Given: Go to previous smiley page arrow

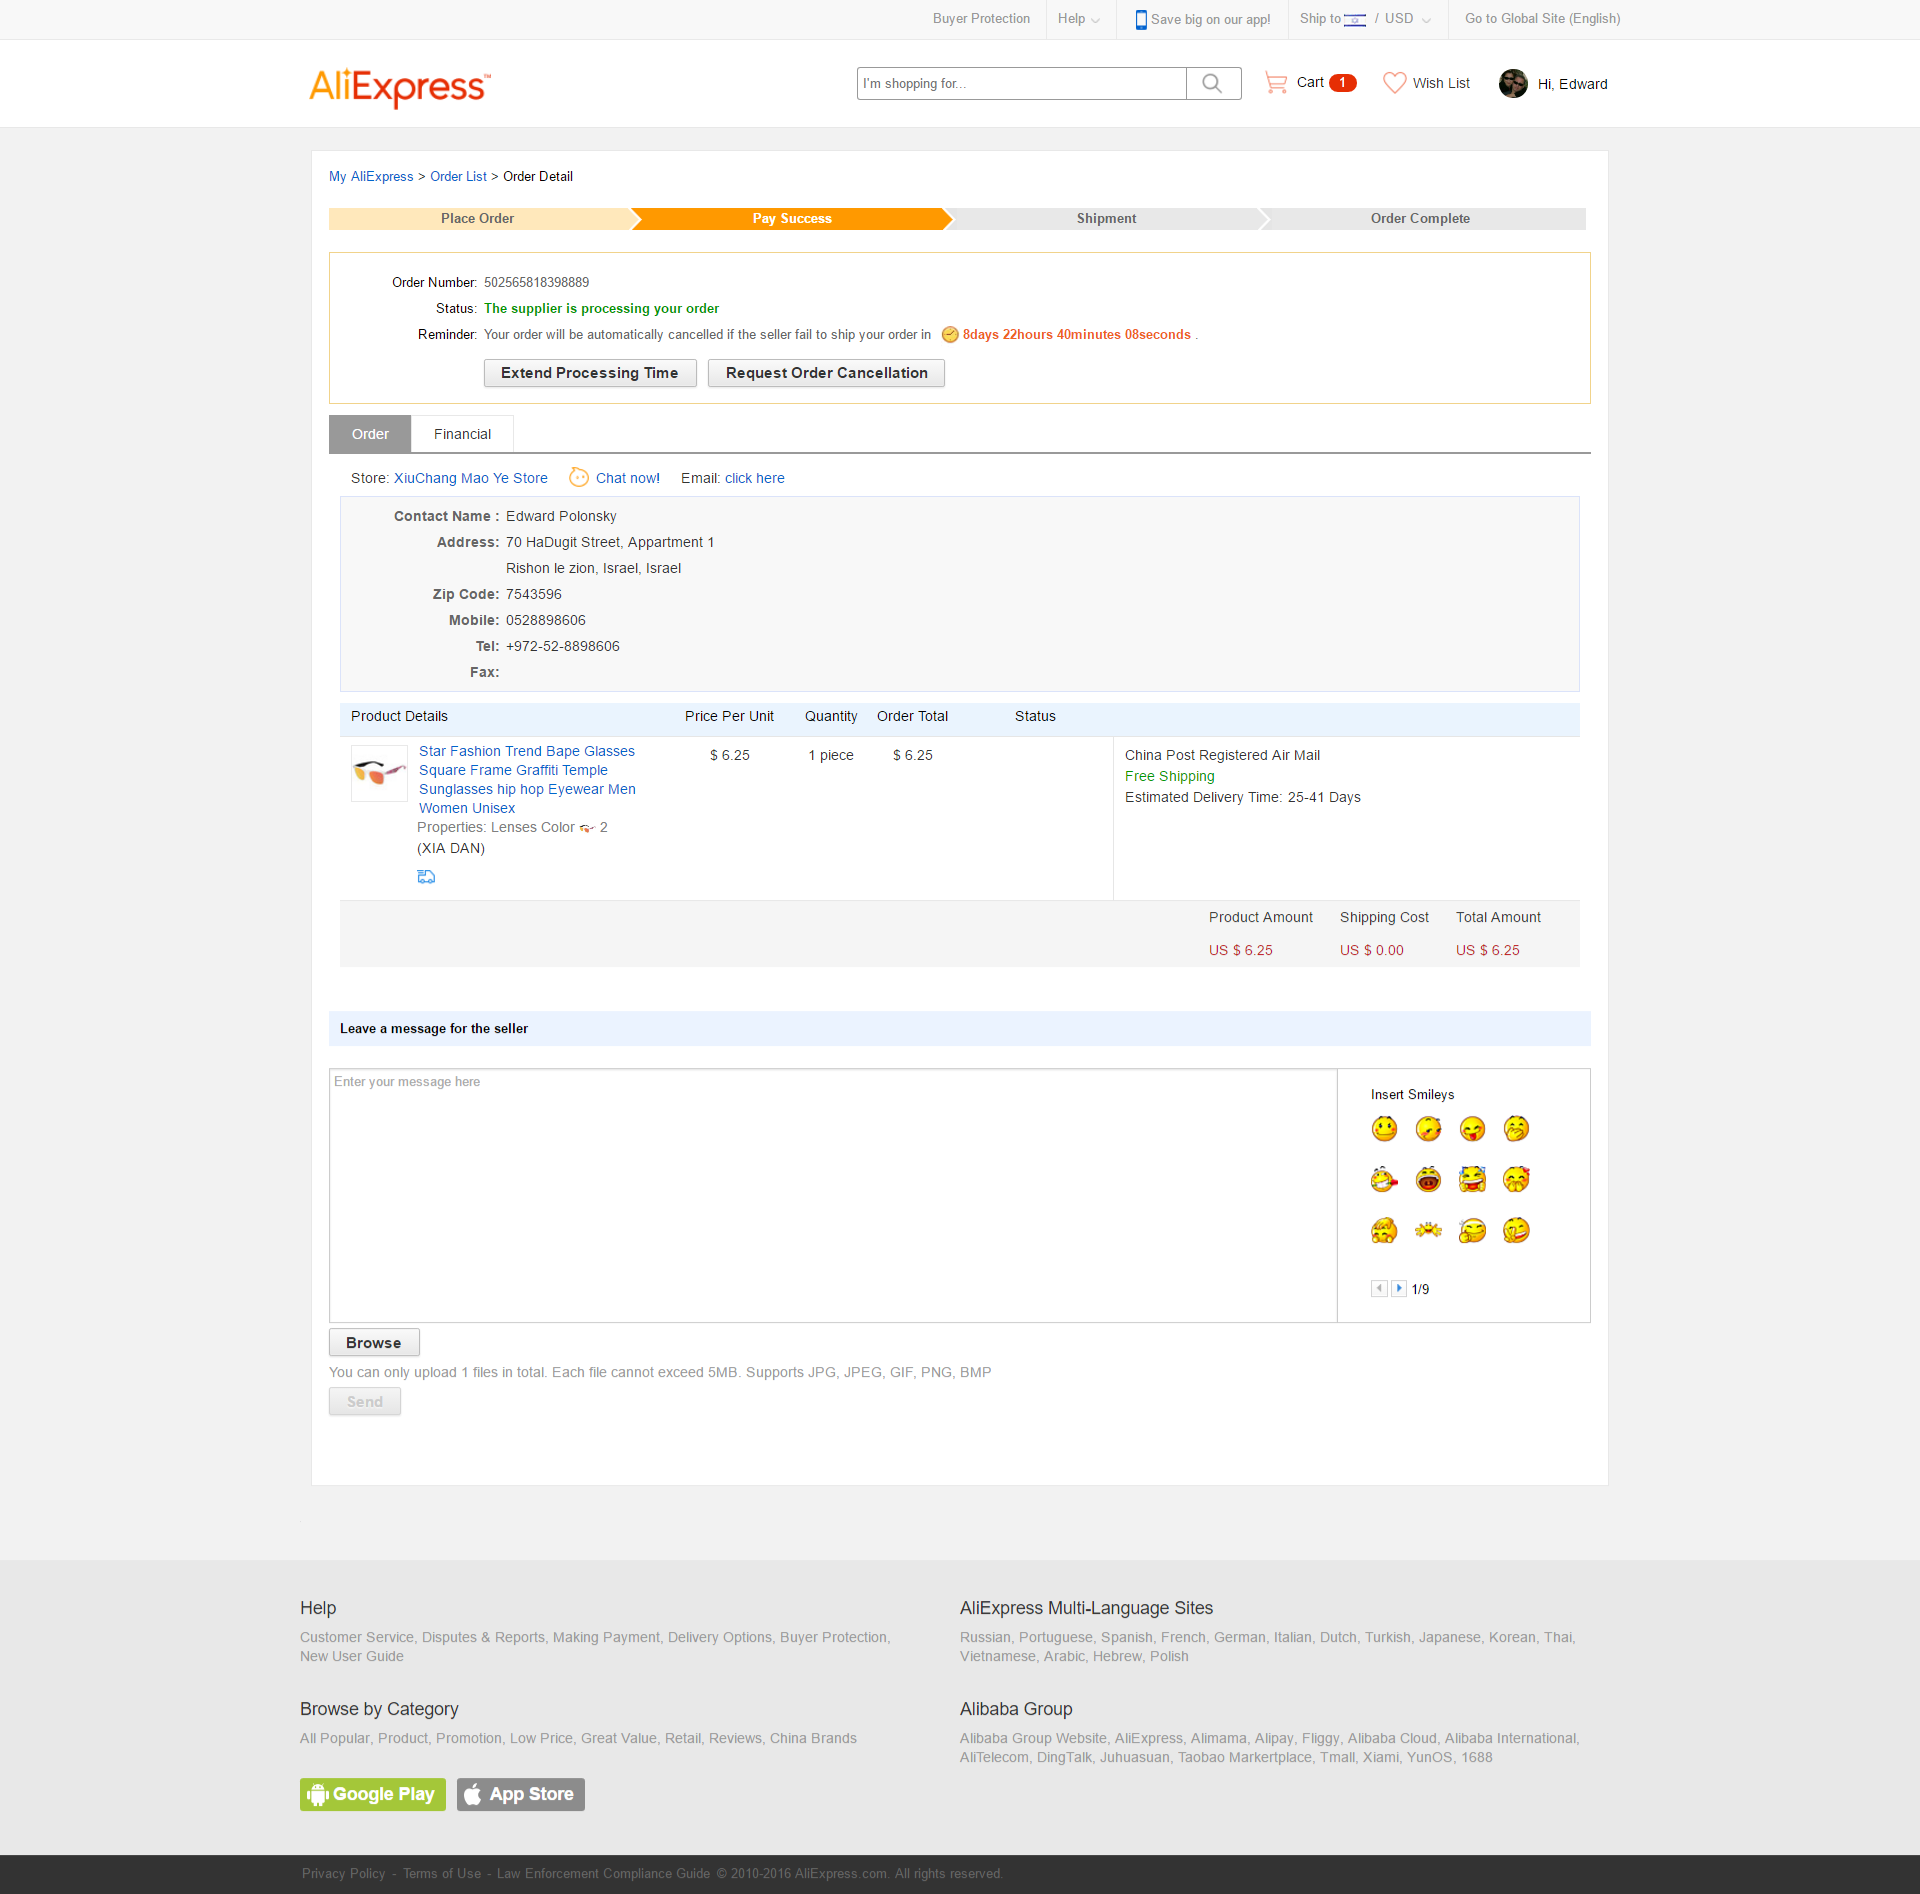Looking at the screenshot, I should [x=1379, y=1289].
